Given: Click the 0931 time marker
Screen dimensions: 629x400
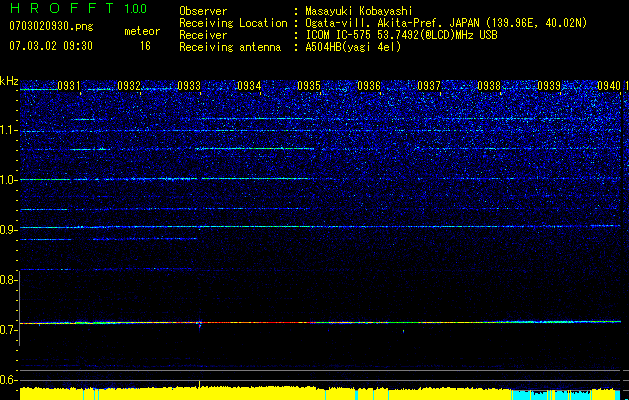Looking at the screenshot, I should 70,87.
